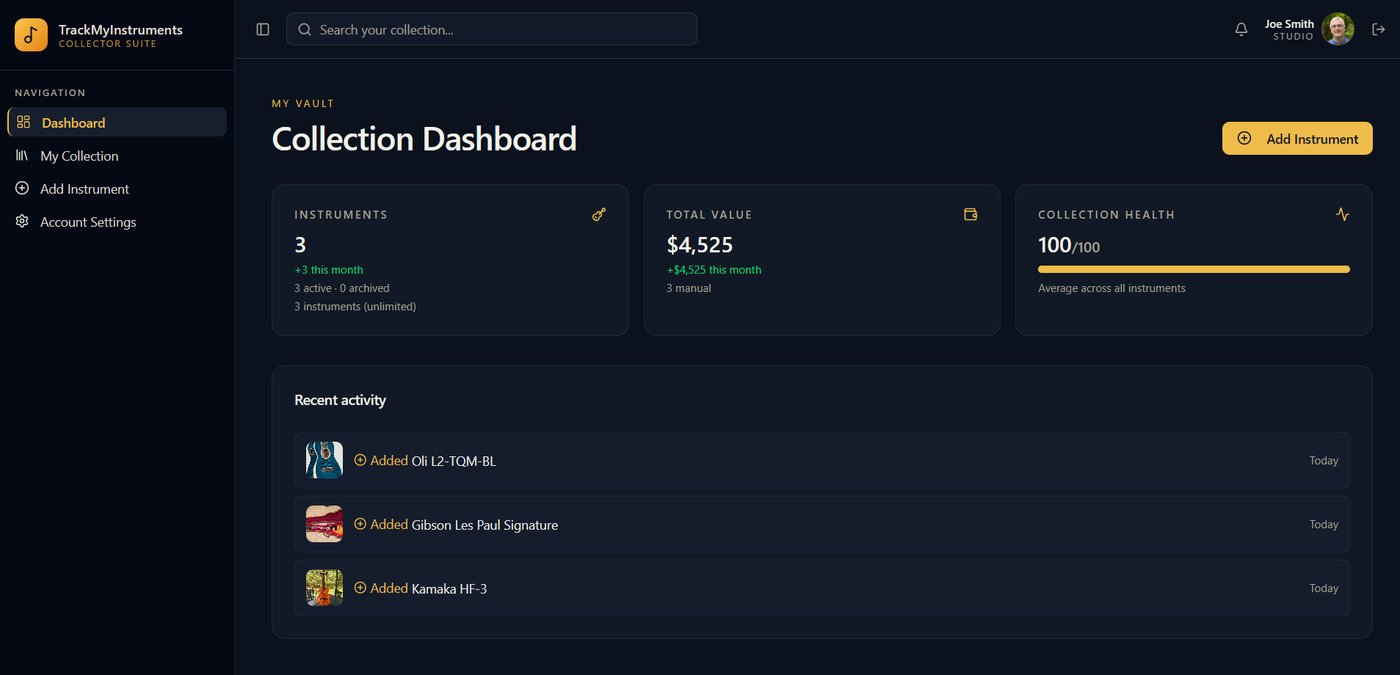Image resolution: width=1400 pixels, height=675 pixels.
Task: Click the TrackMyInstruments music note logo
Action: 31,35
